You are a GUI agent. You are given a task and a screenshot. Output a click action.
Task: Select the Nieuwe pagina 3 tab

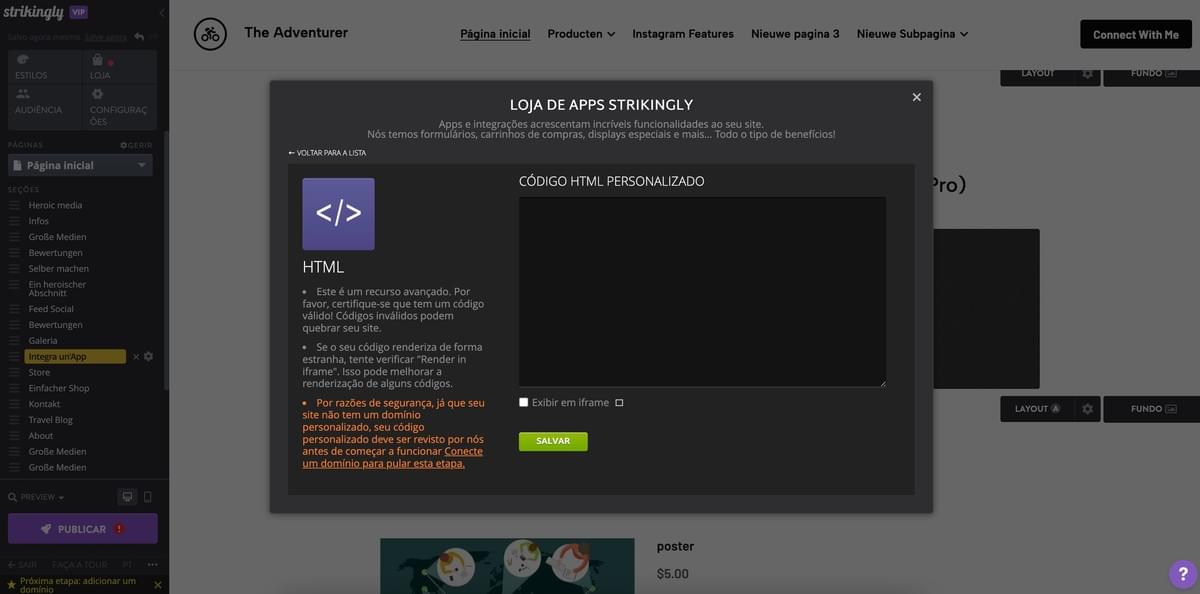pyautogui.click(x=795, y=31)
